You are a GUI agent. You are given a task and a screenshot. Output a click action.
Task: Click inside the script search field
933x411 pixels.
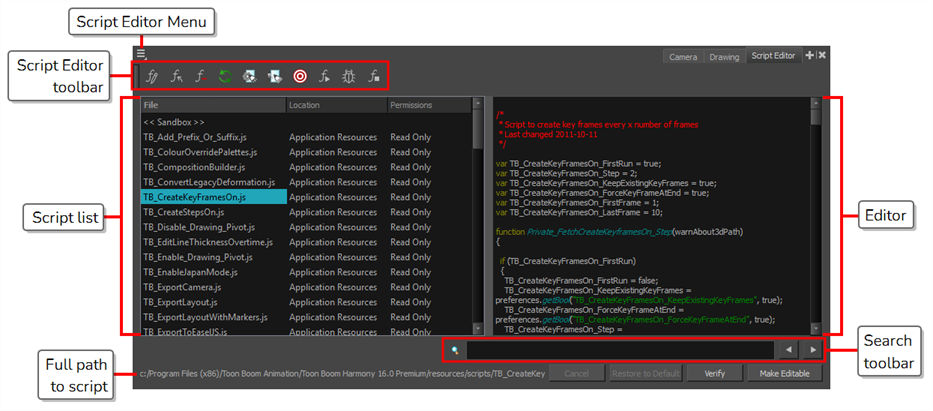coord(620,350)
